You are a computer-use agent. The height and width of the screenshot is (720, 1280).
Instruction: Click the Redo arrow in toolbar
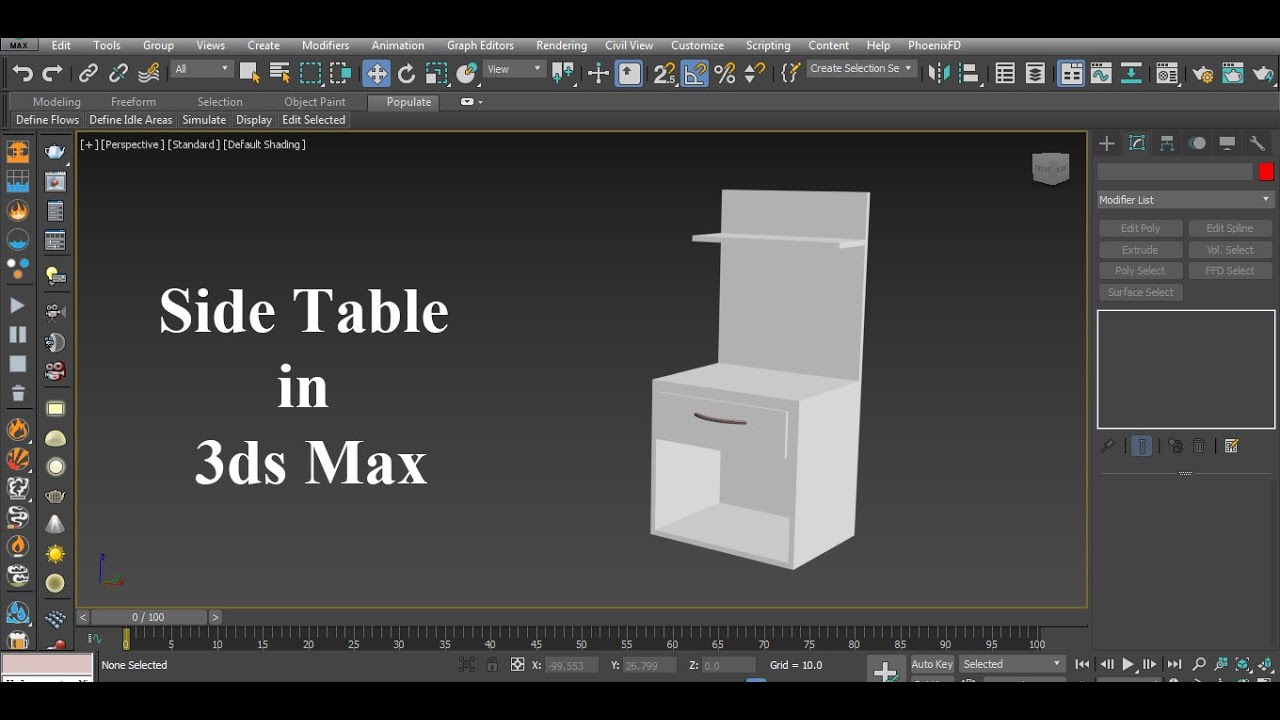[x=52, y=73]
